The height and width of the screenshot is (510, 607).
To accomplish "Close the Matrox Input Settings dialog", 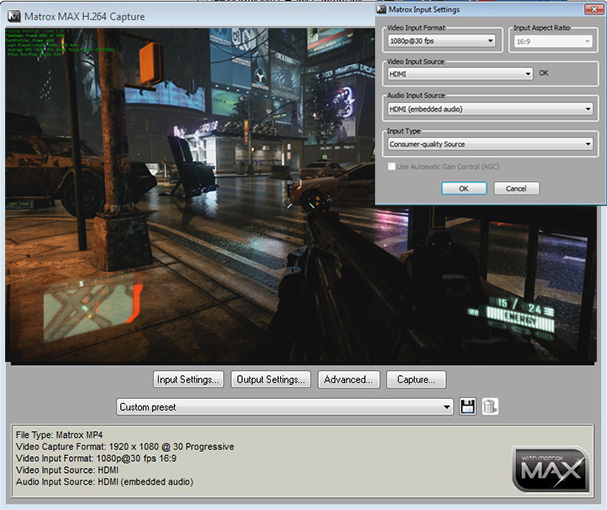I will pyautogui.click(x=594, y=9).
